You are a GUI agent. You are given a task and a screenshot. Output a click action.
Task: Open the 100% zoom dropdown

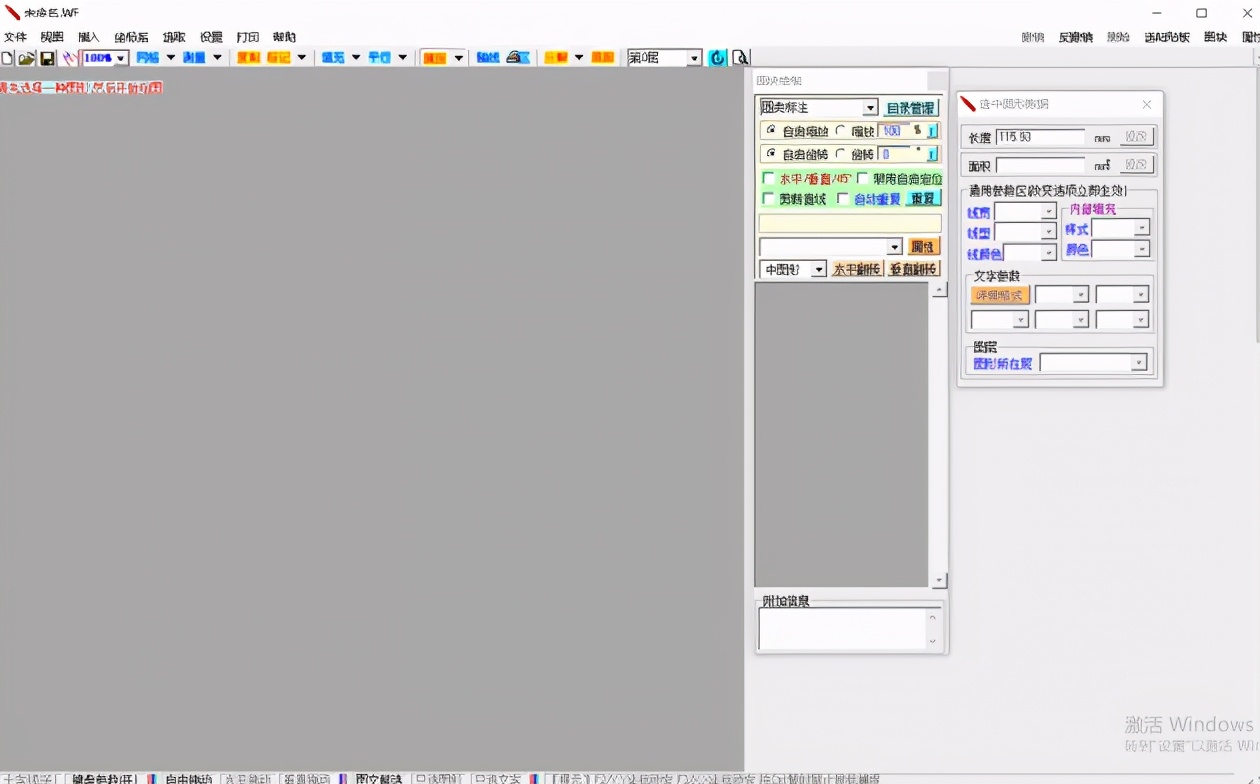point(121,58)
